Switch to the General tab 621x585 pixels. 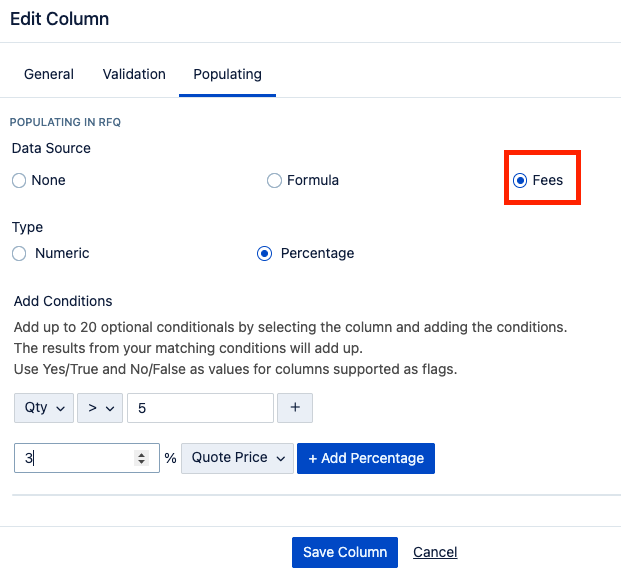click(x=49, y=74)
